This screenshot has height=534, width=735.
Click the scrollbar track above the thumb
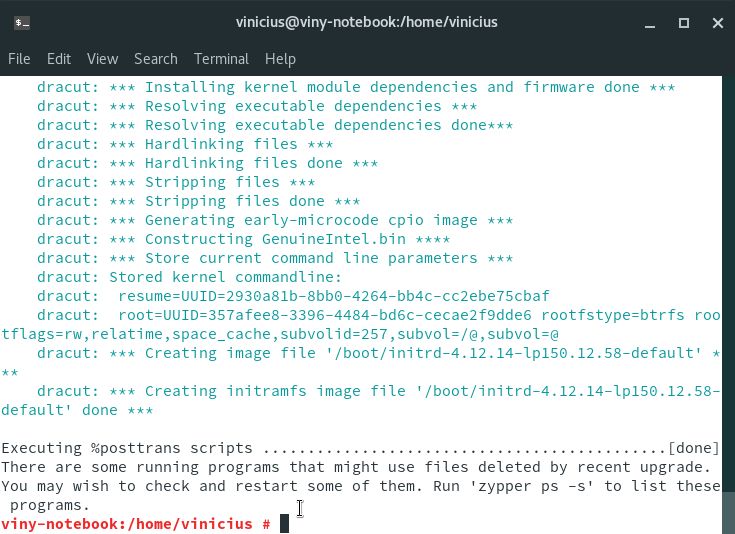[x=728, y=284]
